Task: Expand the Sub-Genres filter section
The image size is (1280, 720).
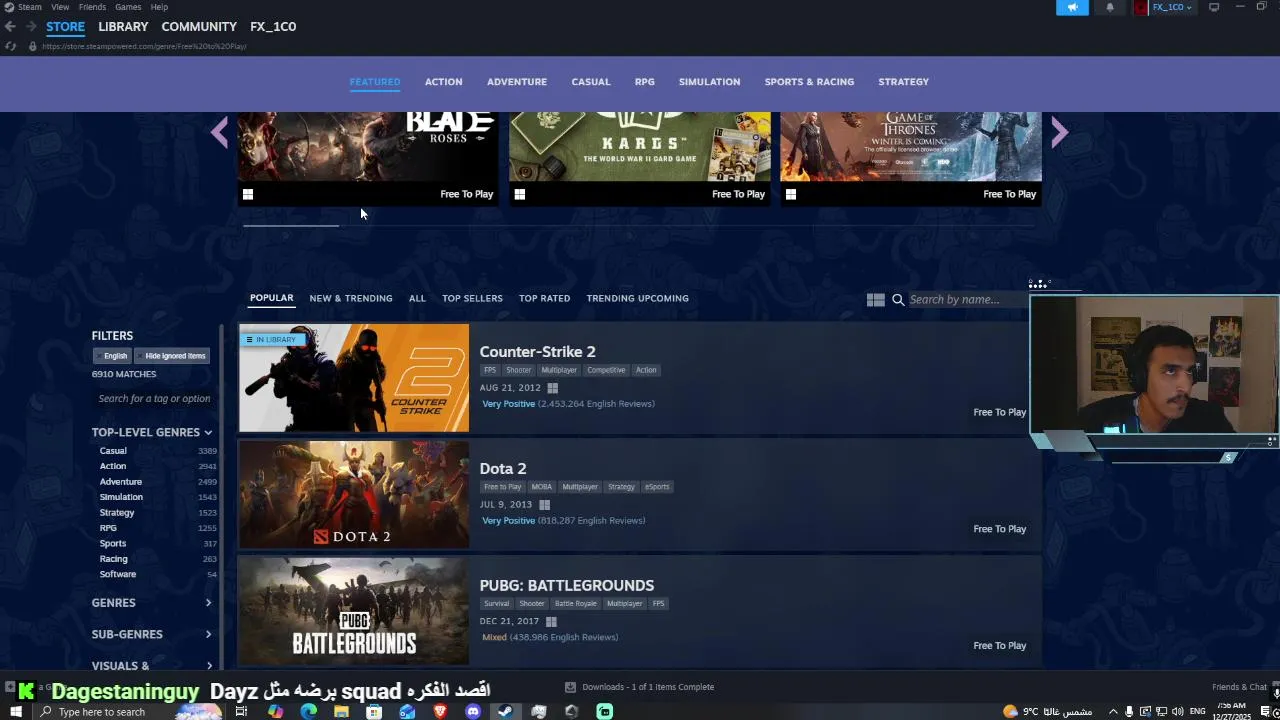Action: tap(152, 634)
